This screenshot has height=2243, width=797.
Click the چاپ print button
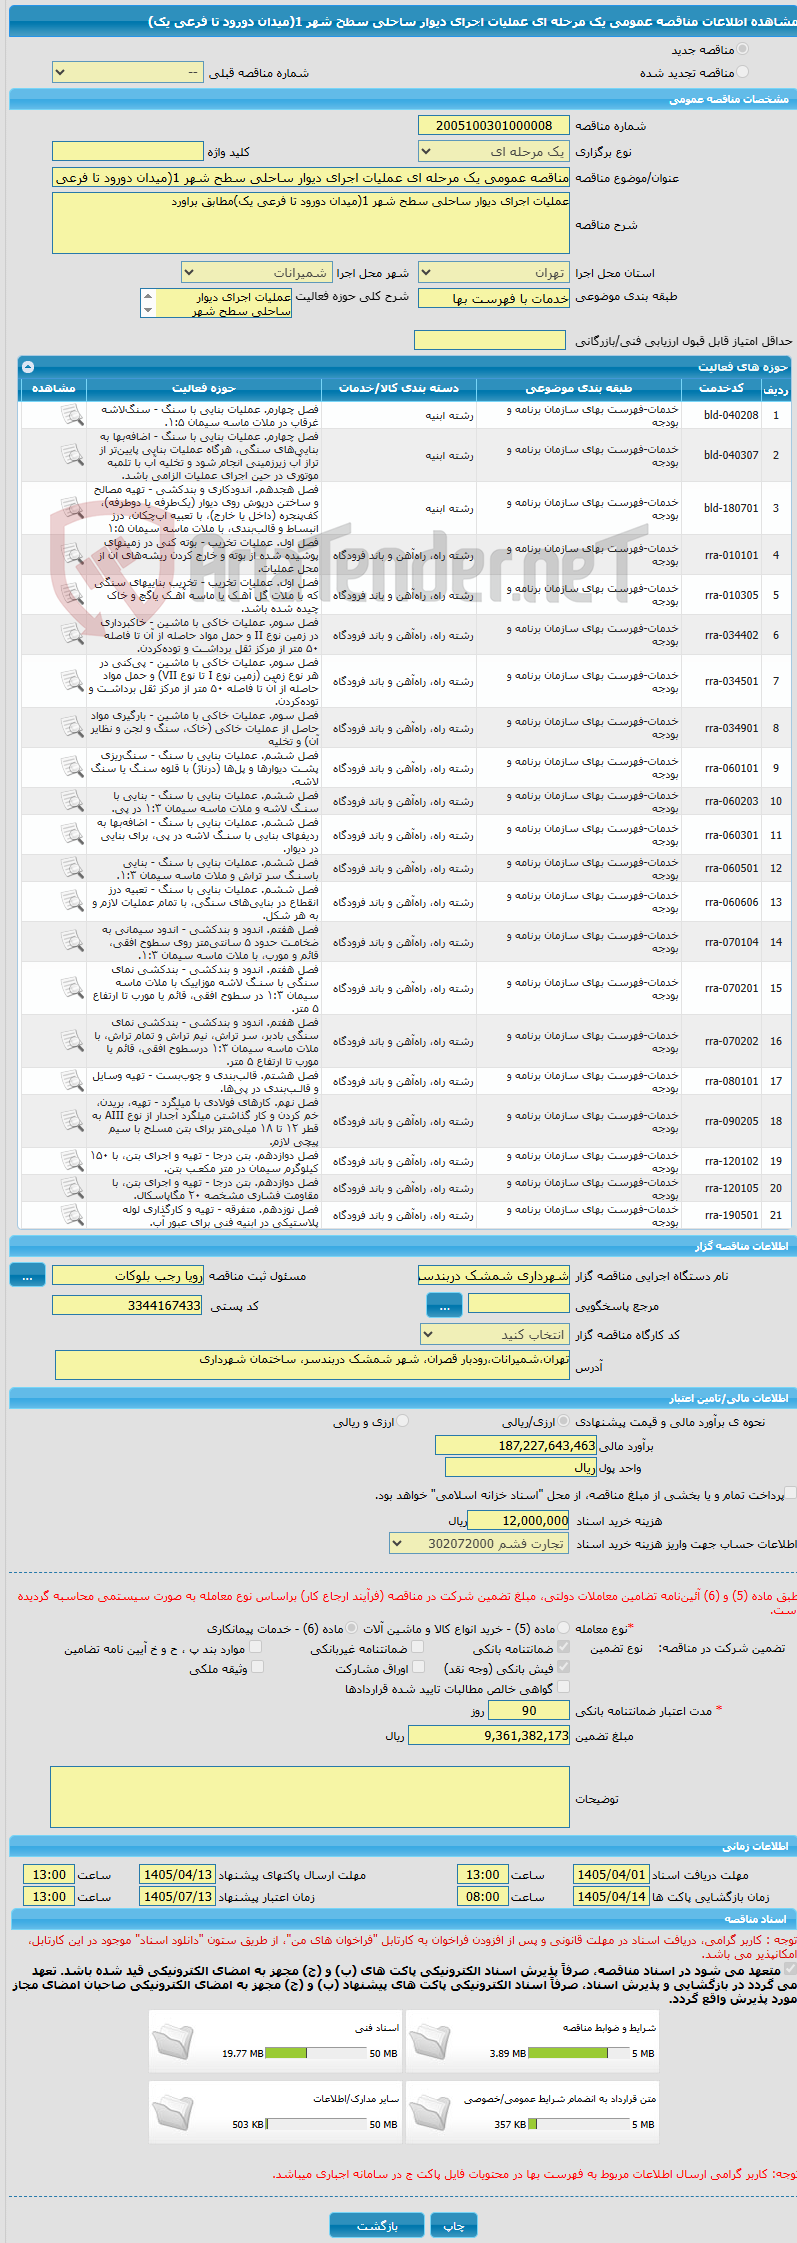[x=454, y=2225]
